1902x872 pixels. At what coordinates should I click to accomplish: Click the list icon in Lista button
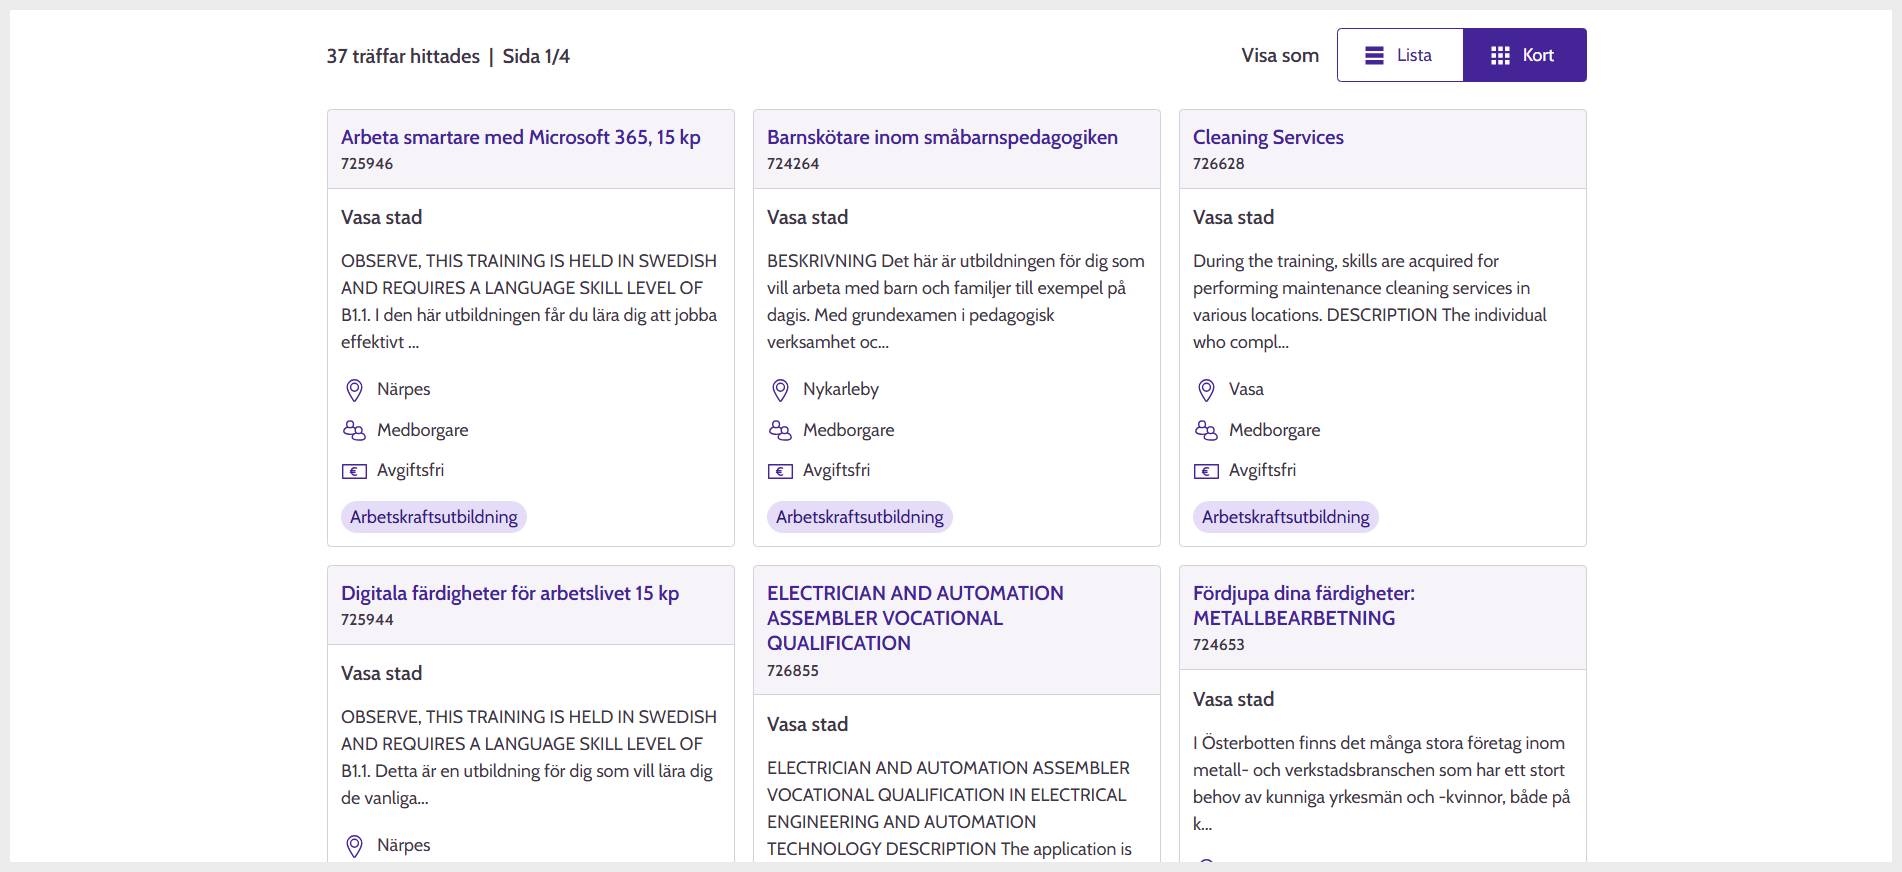1375,56
